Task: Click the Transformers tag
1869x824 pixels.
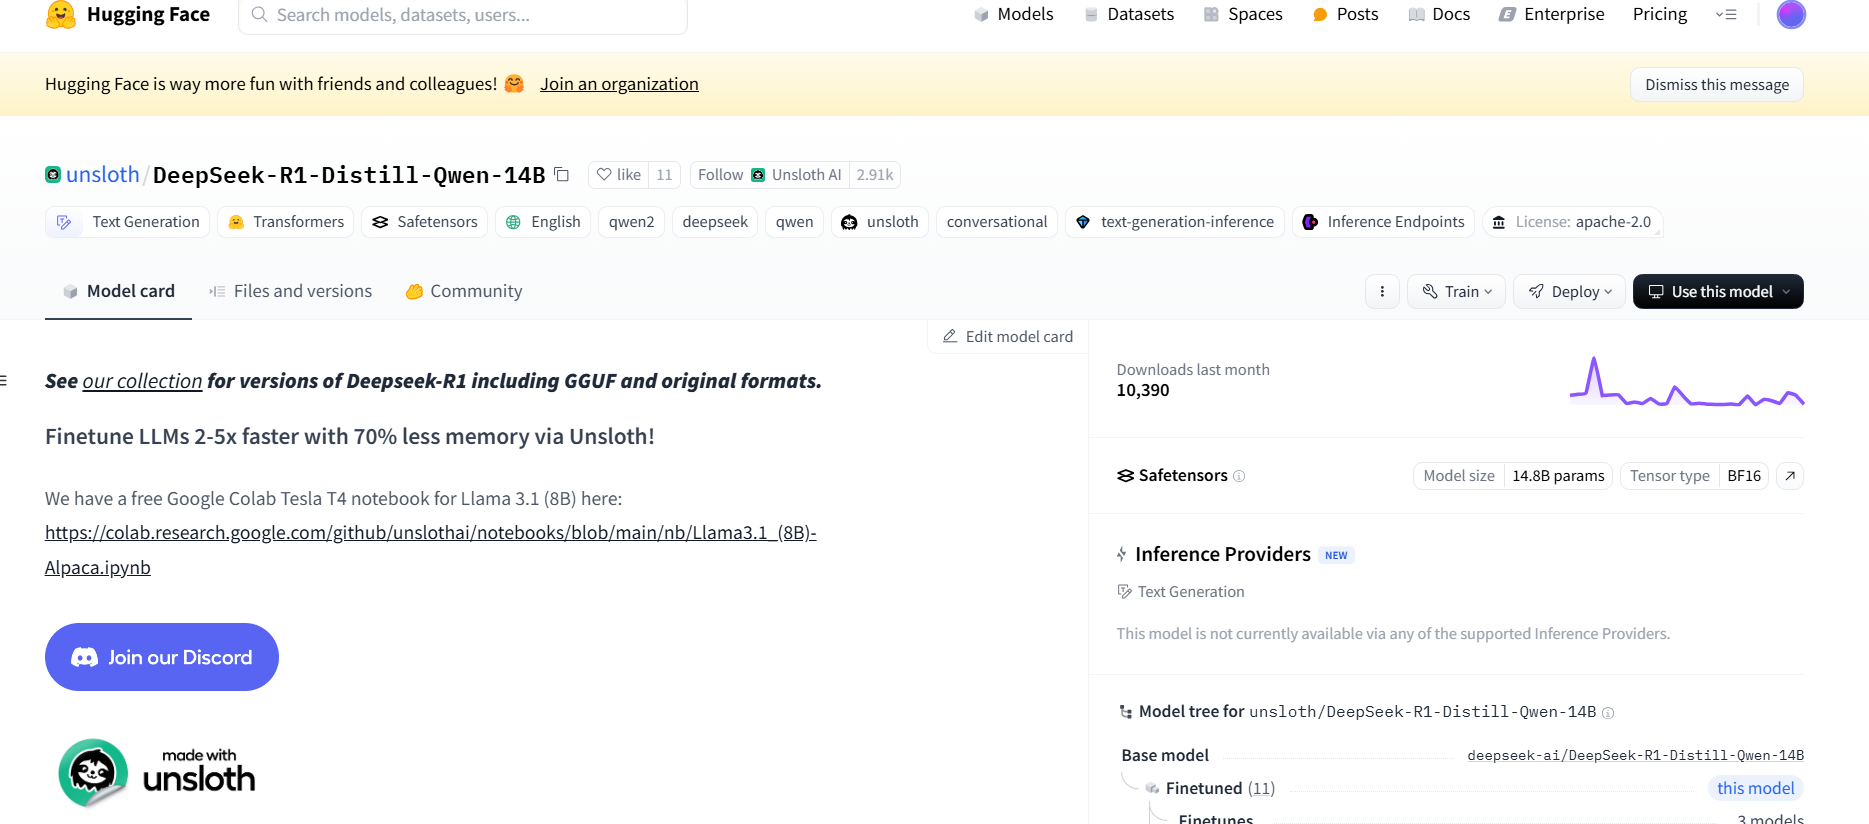Action: [x=286, y=222]
